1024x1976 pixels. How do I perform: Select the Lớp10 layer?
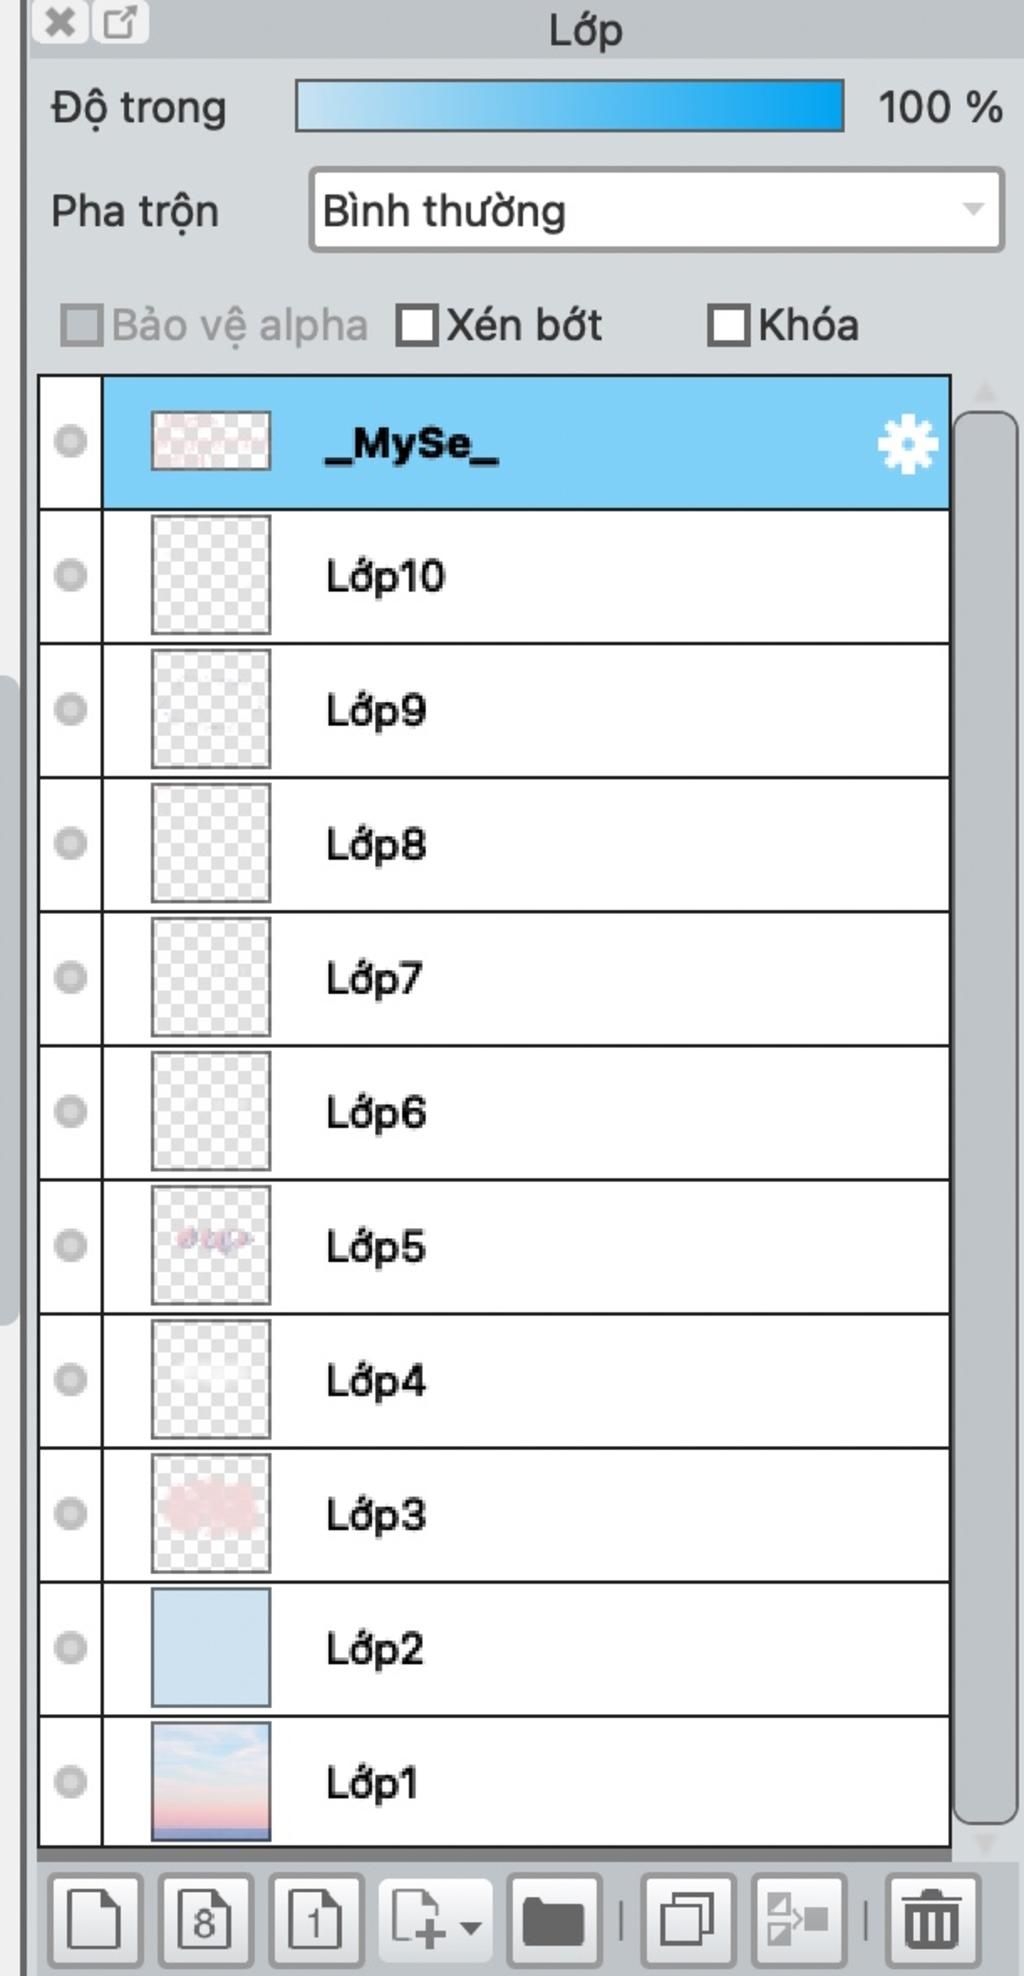(x=600, y=576)
